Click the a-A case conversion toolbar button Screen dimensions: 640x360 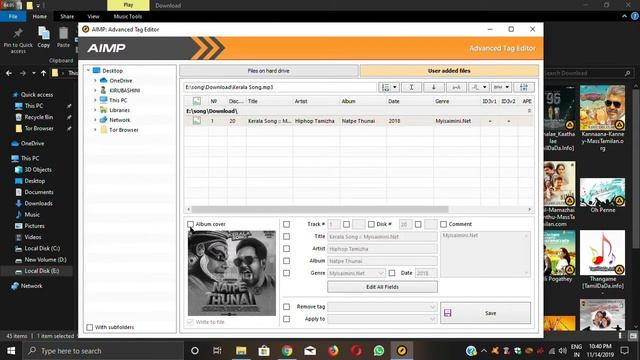pyautogui.click(x=456, y=87)
